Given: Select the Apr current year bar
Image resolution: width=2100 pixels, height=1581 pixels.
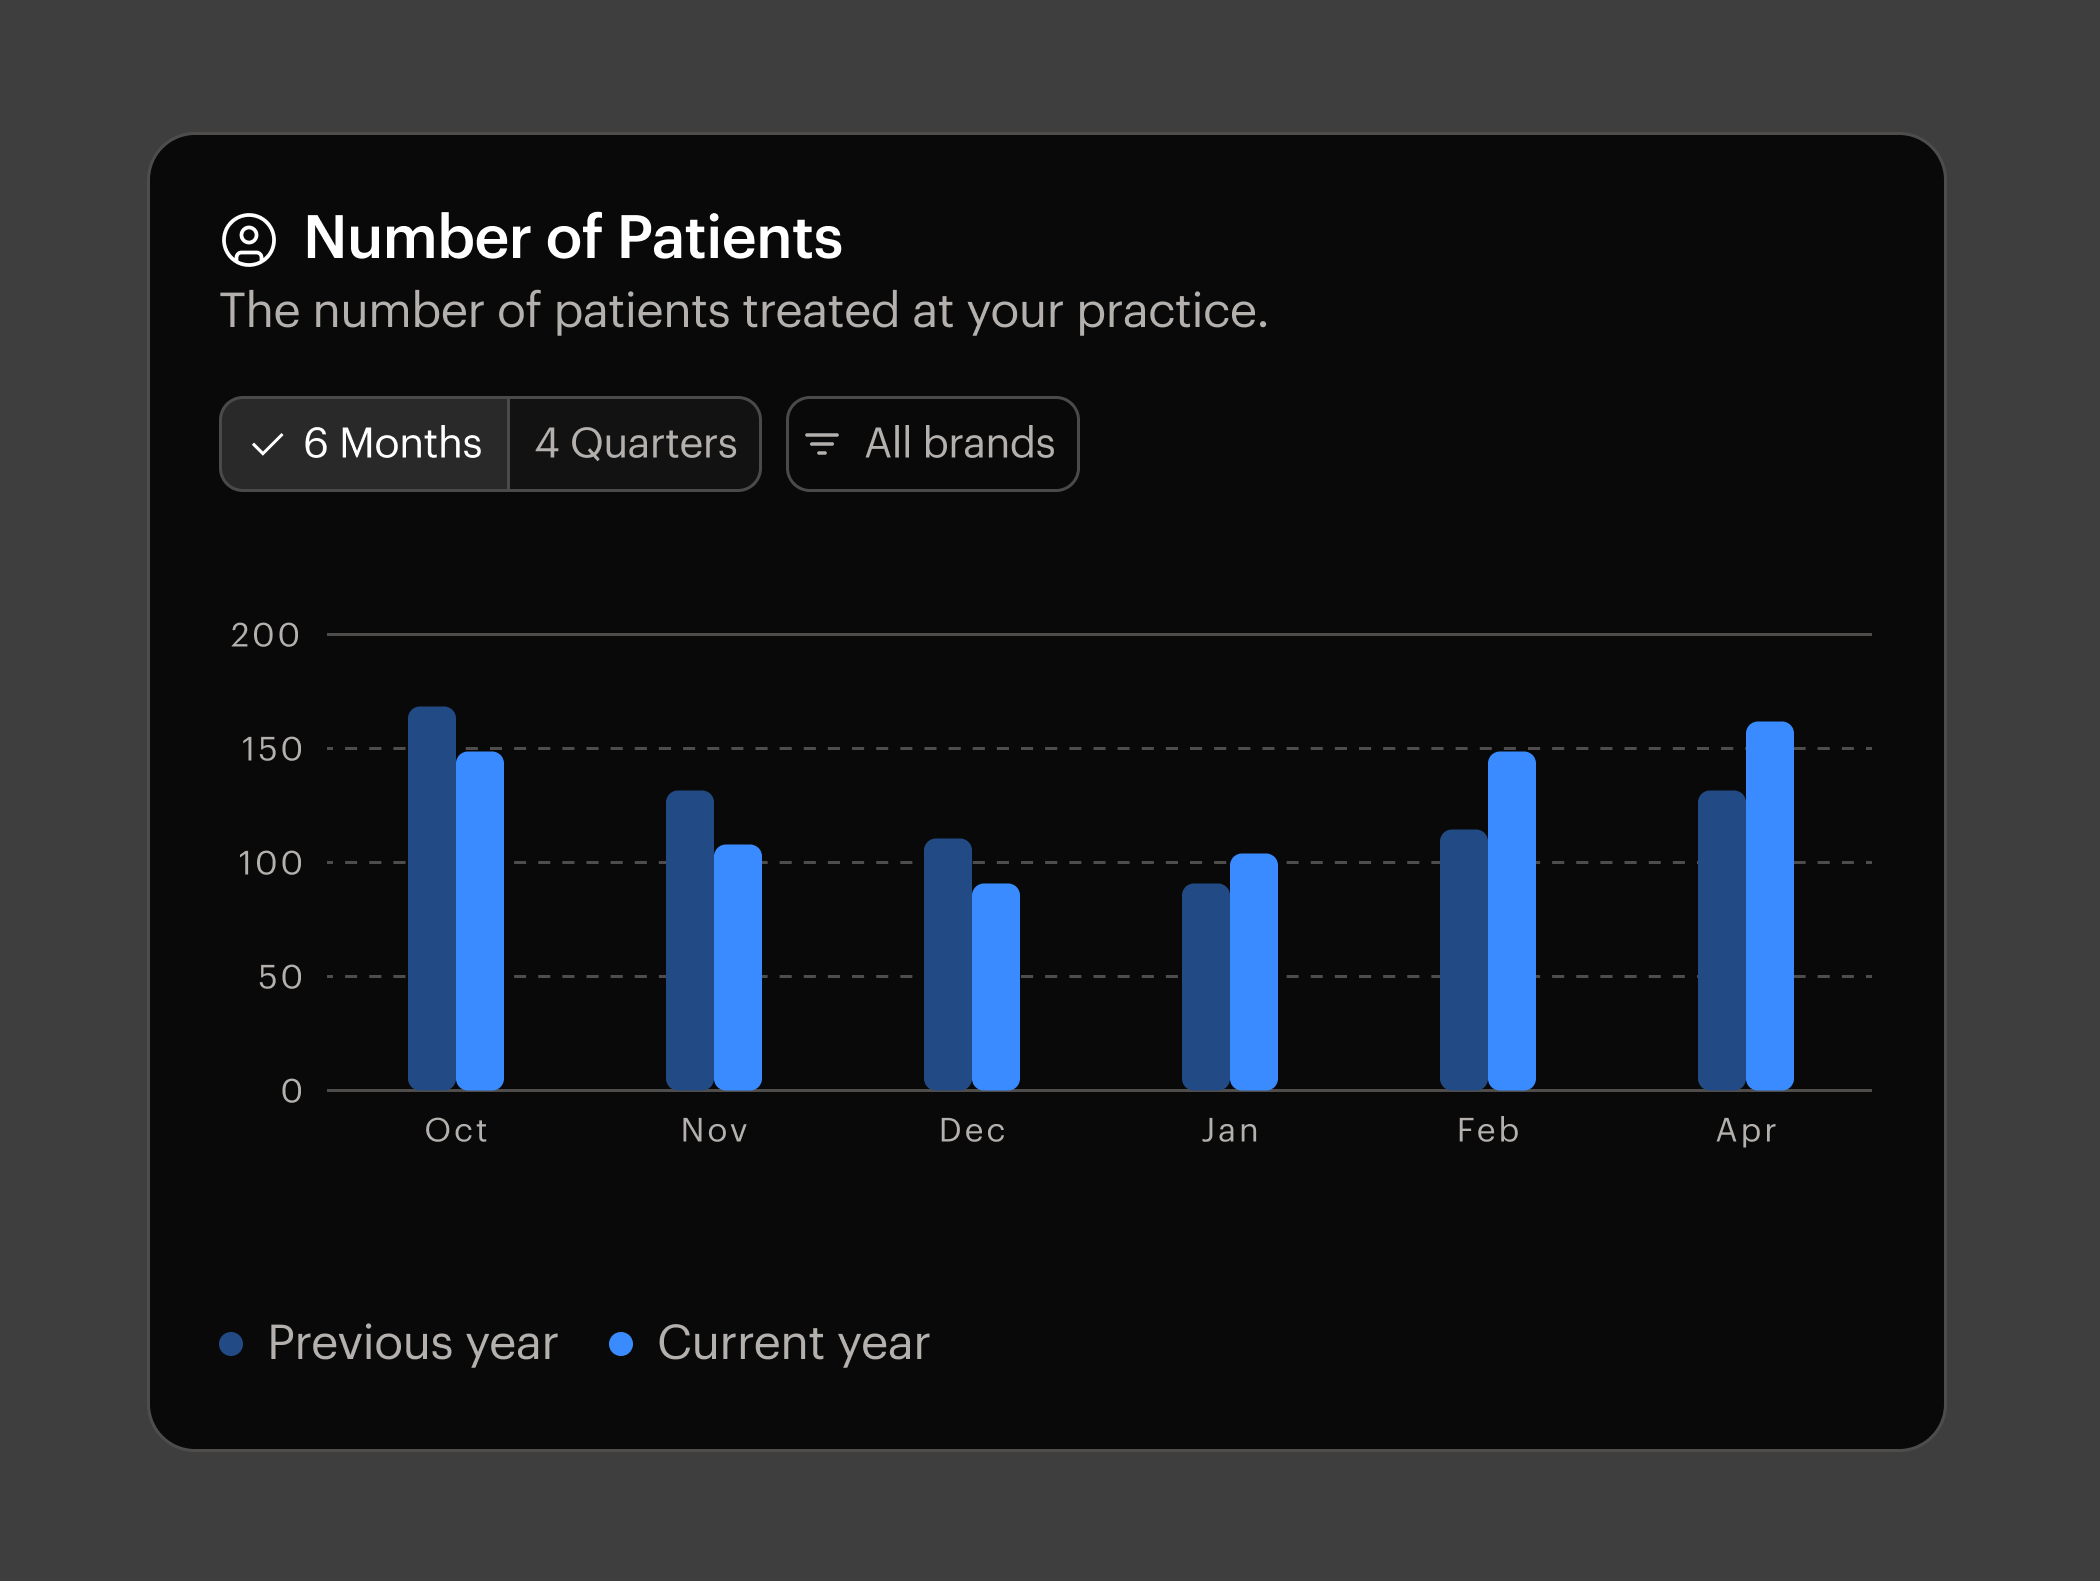Looking at the screenshot, I should [x=1770, y=906].
